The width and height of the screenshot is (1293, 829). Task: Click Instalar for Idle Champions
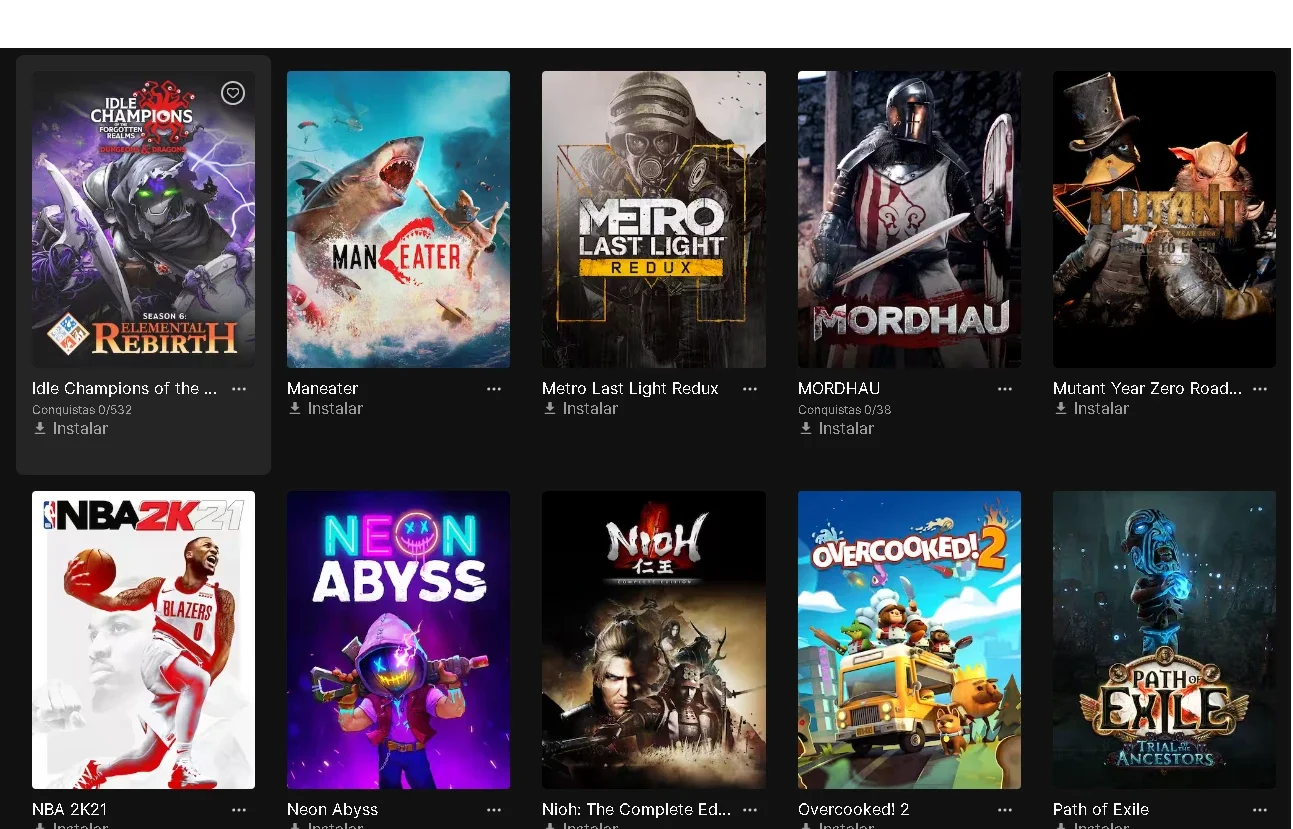80,428
